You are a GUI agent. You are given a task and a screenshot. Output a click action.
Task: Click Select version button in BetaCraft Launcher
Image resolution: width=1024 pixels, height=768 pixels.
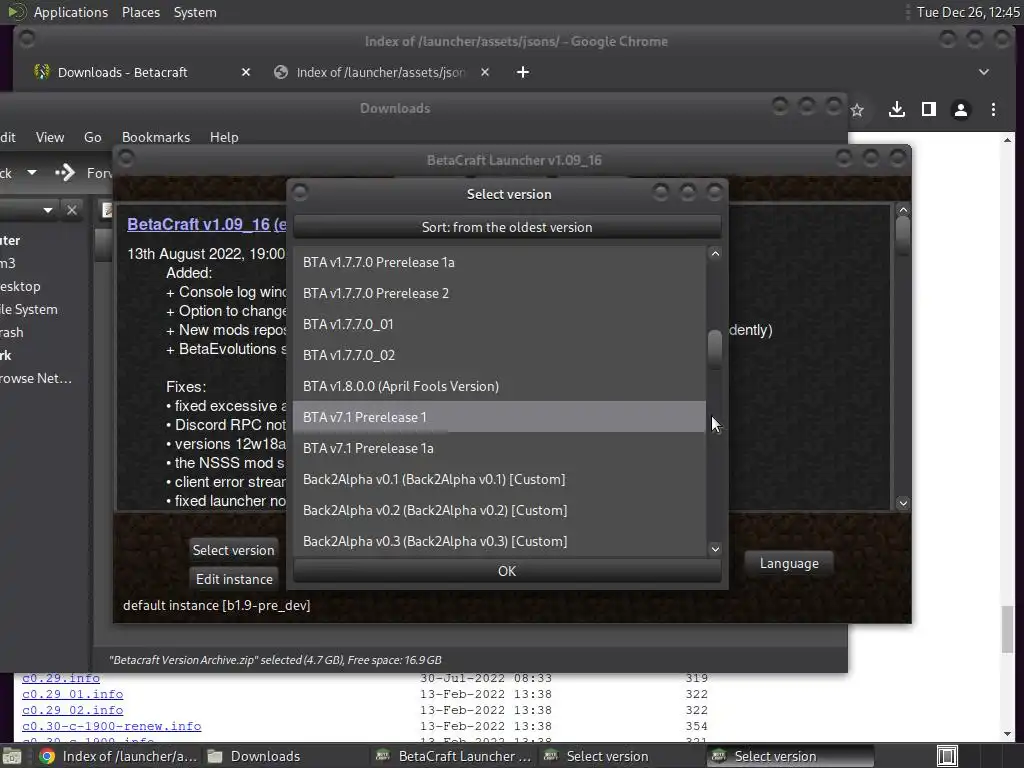click(234, 550)
